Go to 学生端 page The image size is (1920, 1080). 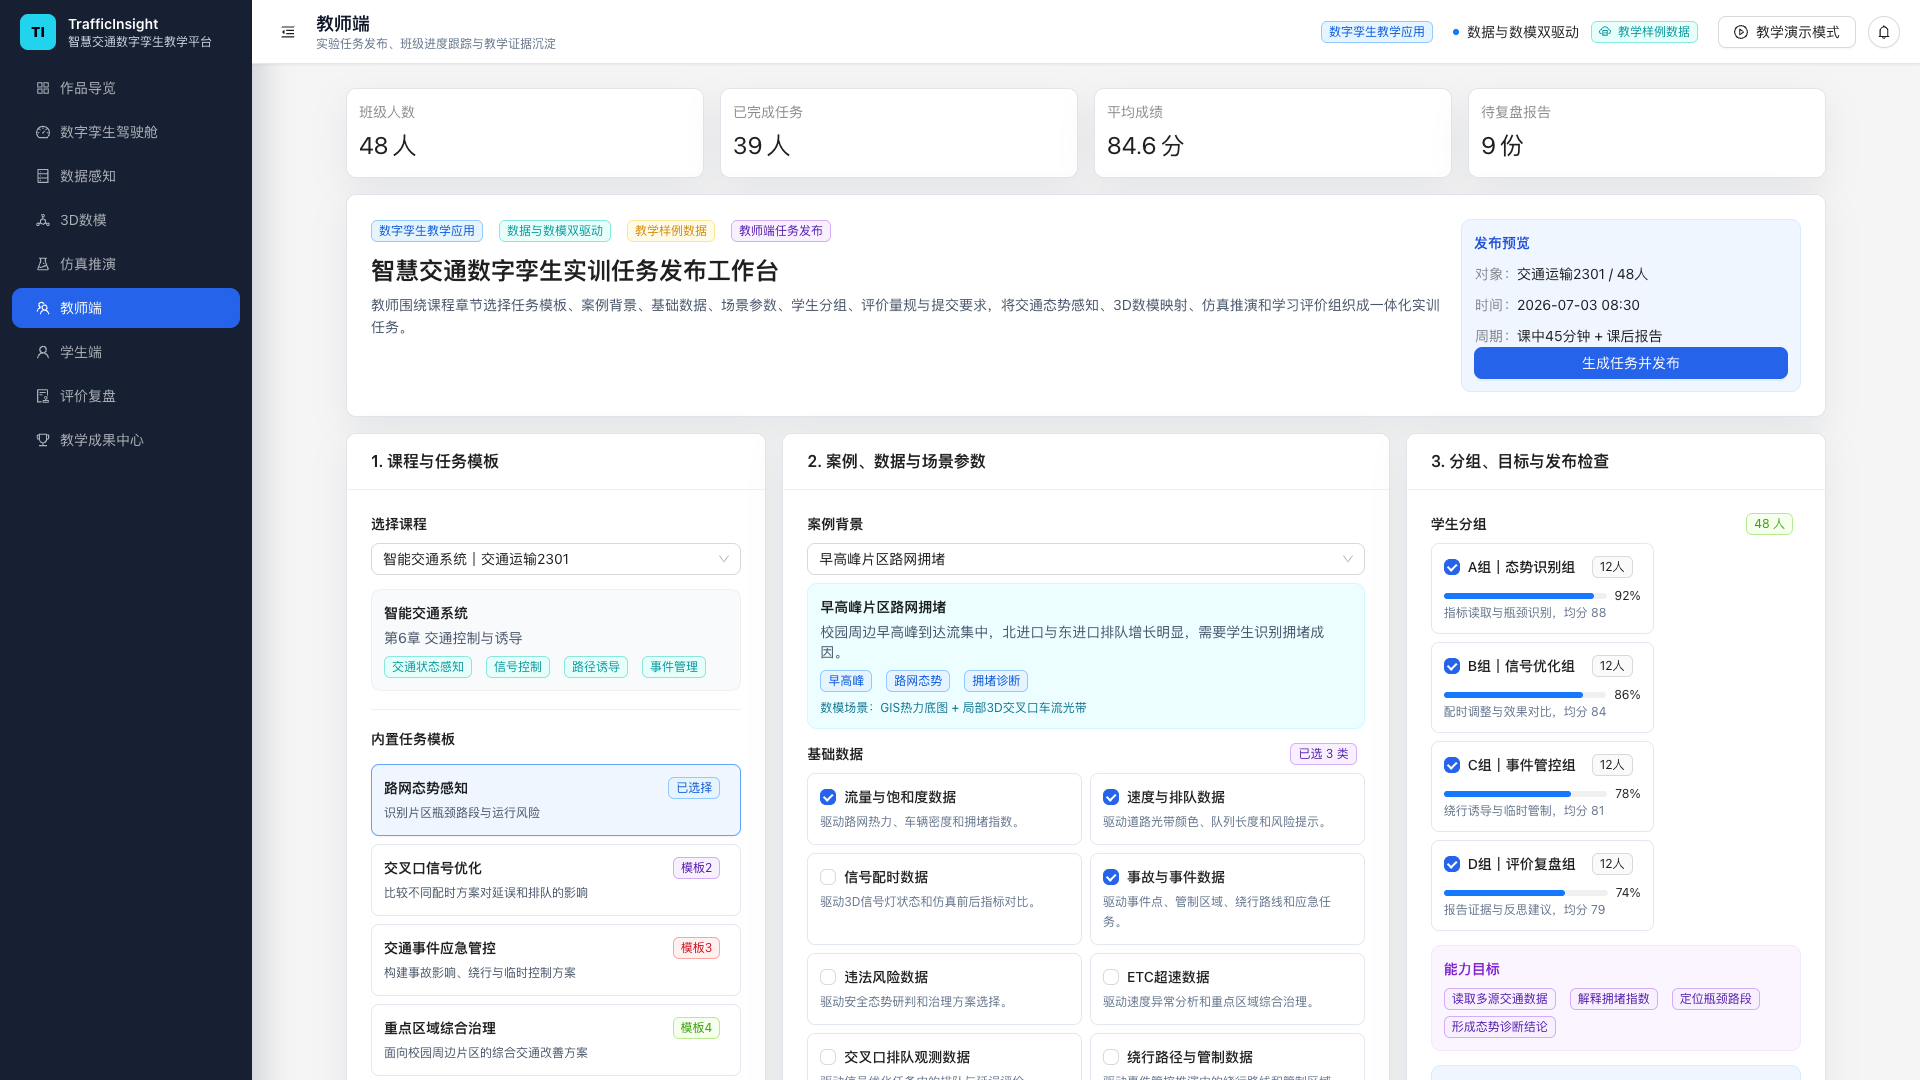click(126, 352)
